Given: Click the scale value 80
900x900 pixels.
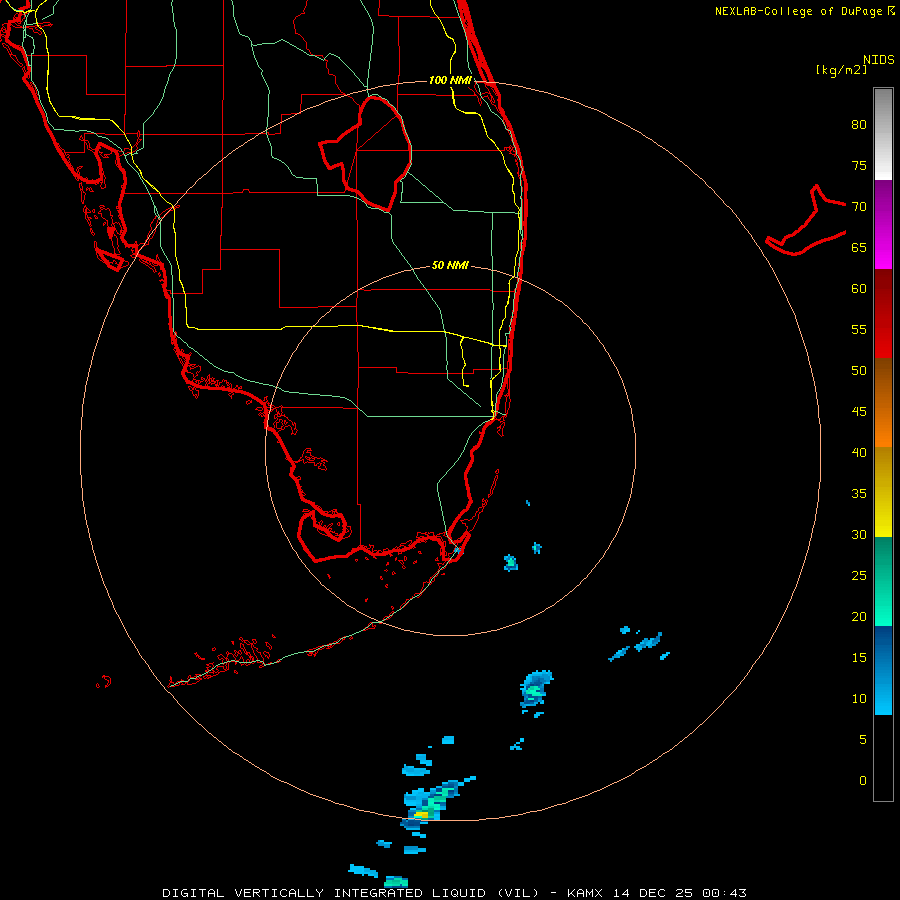Looking at the screenshot, I should (859, 125).
